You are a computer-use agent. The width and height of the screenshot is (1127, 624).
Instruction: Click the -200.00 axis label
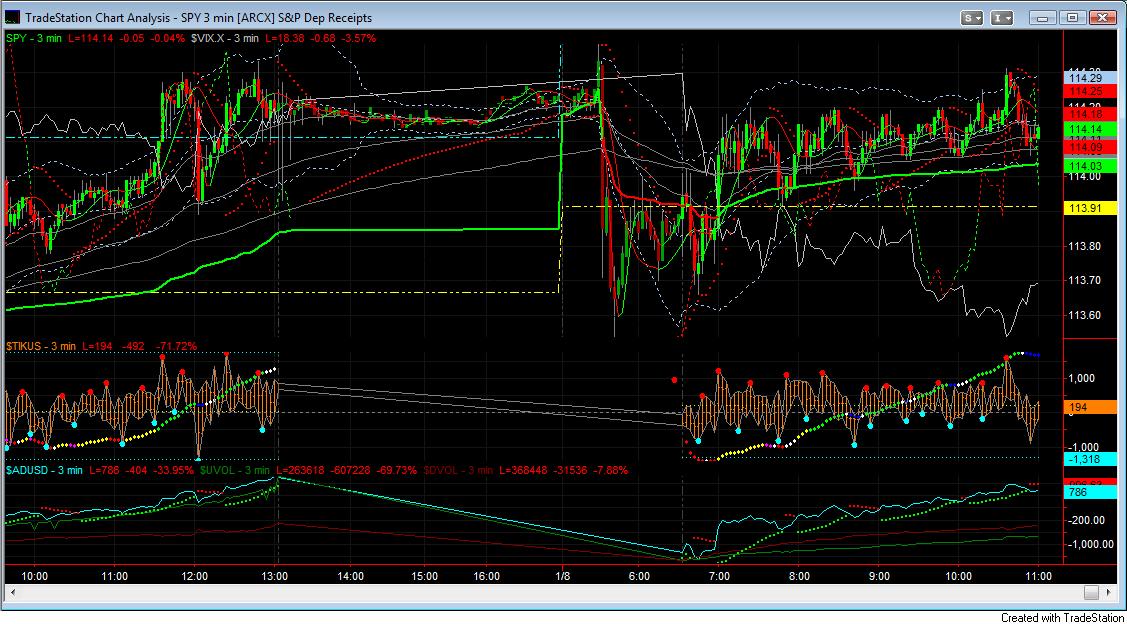point(1085,519)
